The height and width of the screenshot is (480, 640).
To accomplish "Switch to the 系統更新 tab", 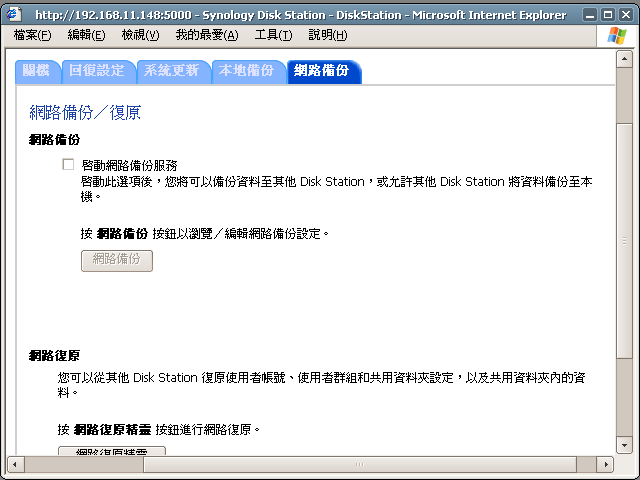I will [173, 72].
